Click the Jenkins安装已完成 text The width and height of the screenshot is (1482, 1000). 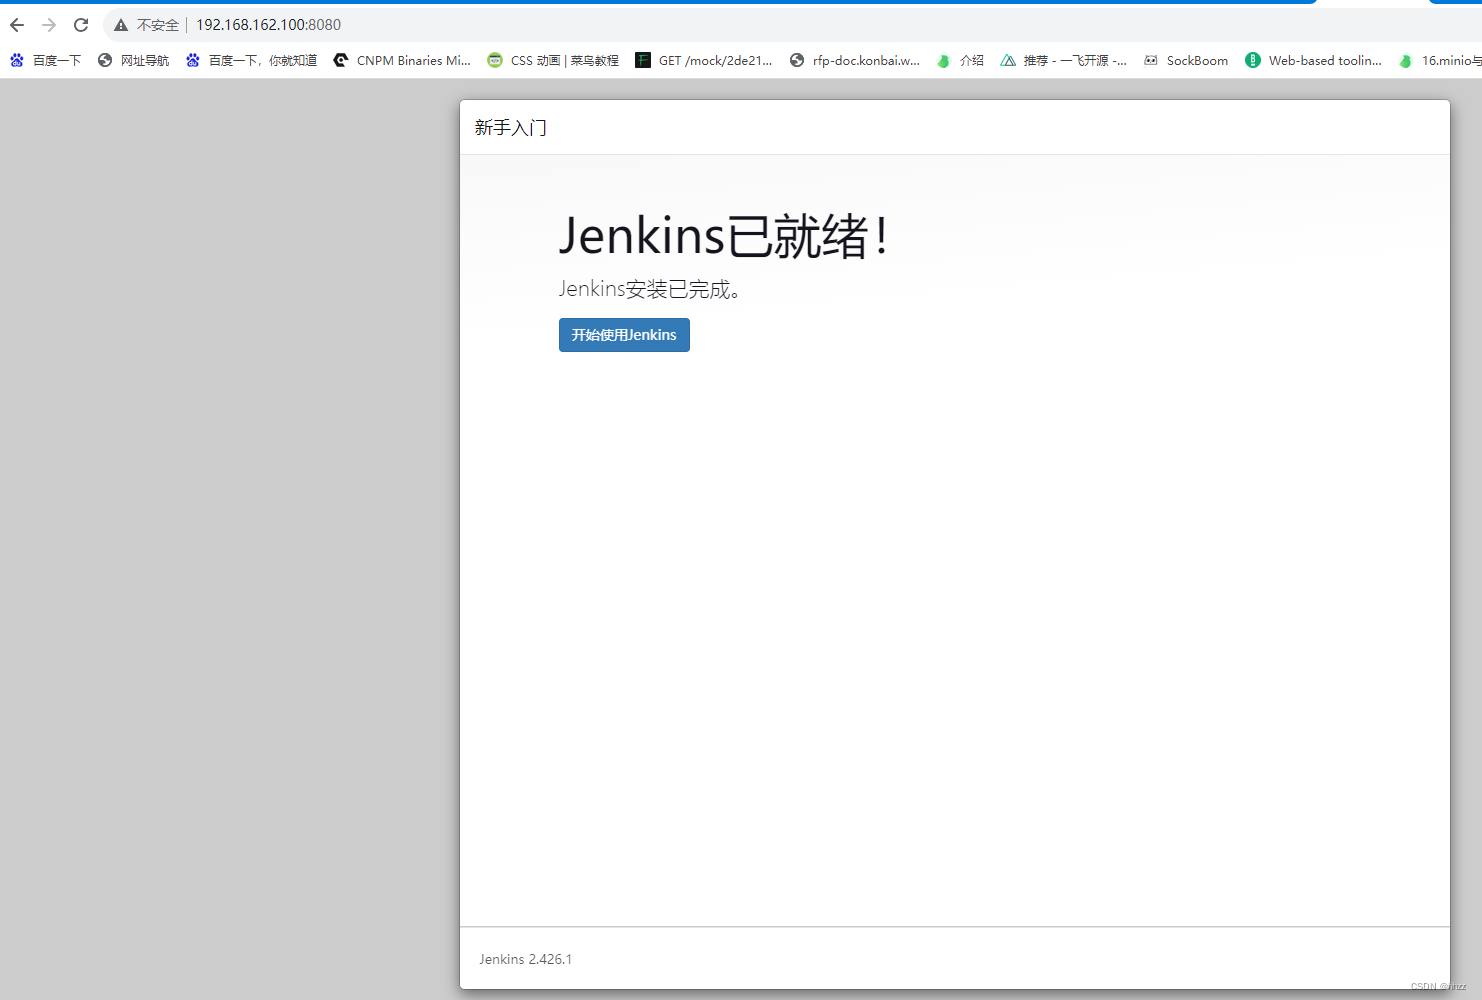point(649,289)
